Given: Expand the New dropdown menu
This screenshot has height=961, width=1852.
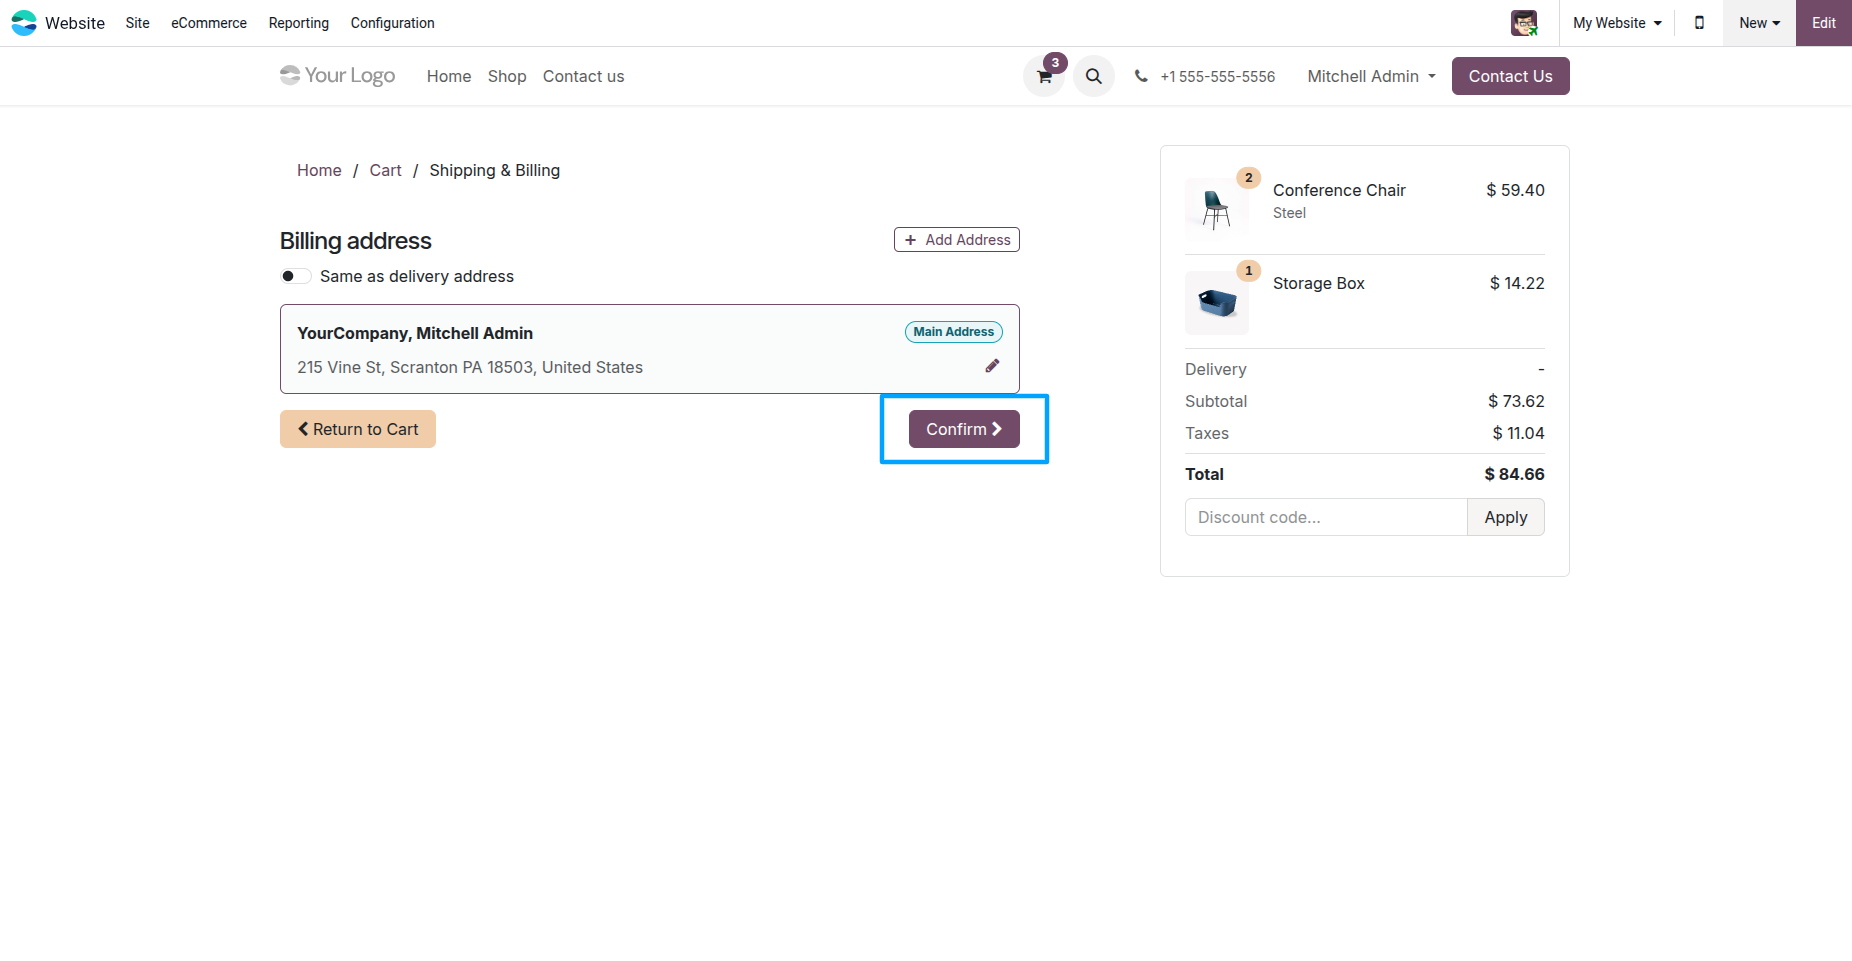Looking at the screenshot, I should [1758, 22].
